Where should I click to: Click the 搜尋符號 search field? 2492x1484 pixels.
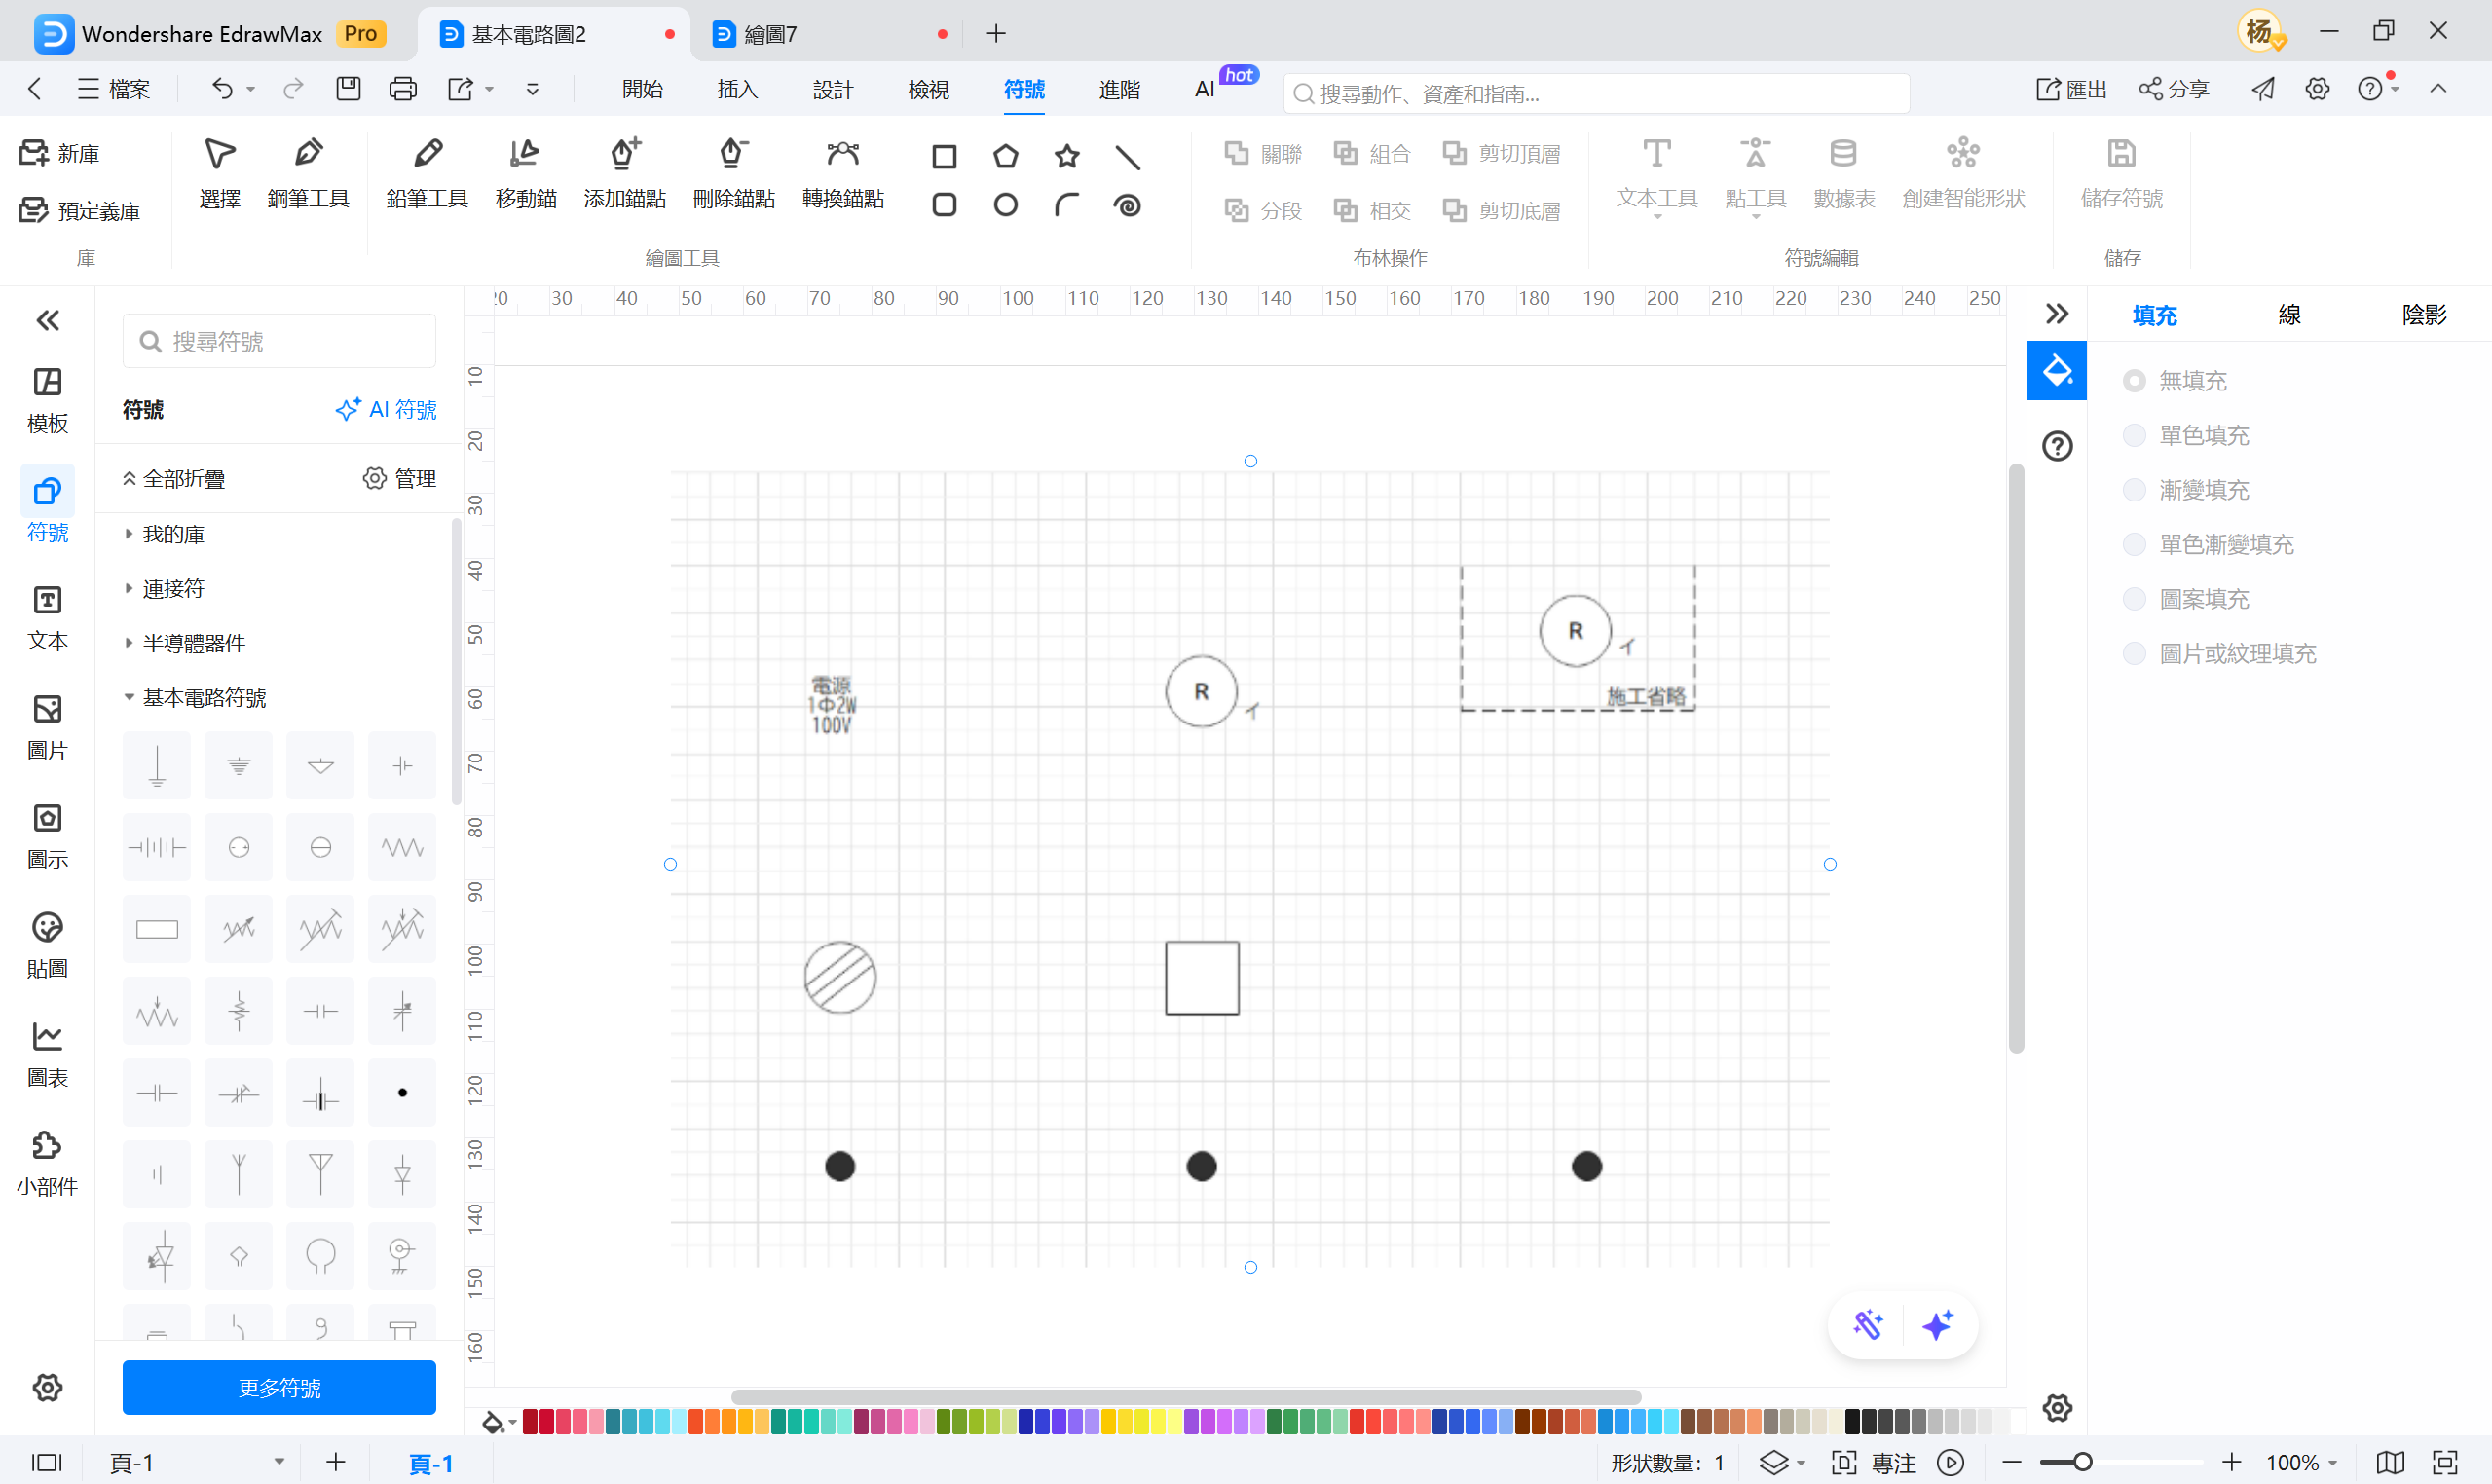[279, 342]
